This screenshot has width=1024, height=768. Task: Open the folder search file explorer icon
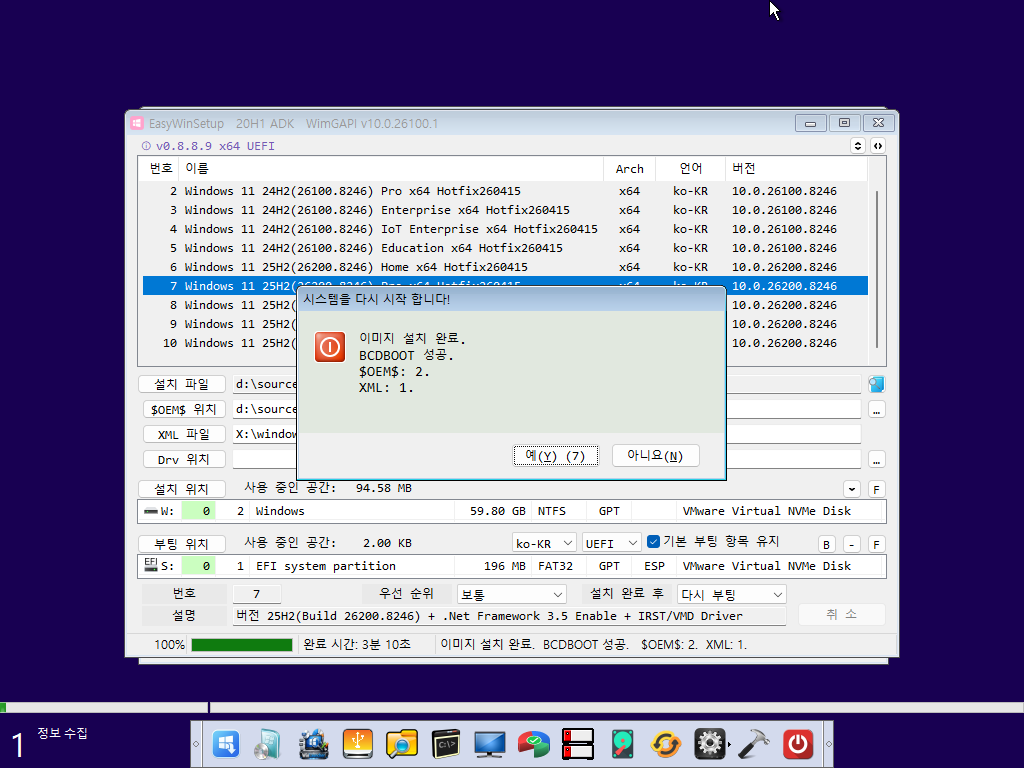tap(402, 744)
